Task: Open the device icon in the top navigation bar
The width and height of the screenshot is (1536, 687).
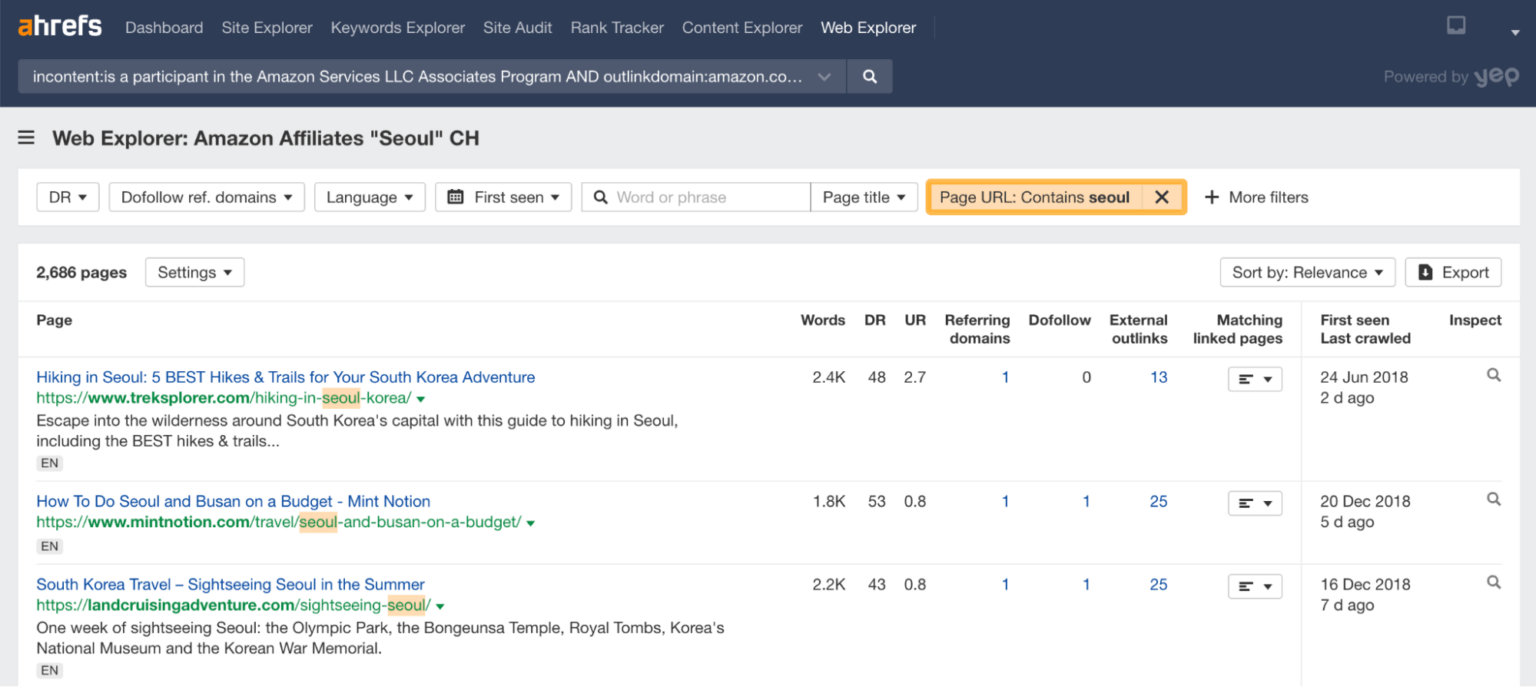Action: tap(1456, 25)
